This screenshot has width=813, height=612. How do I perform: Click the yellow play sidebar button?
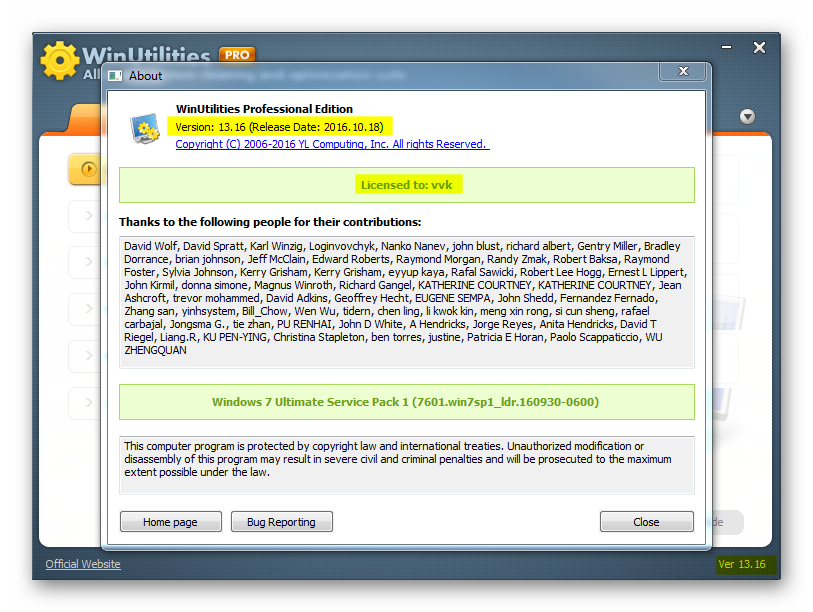[87, 169]
